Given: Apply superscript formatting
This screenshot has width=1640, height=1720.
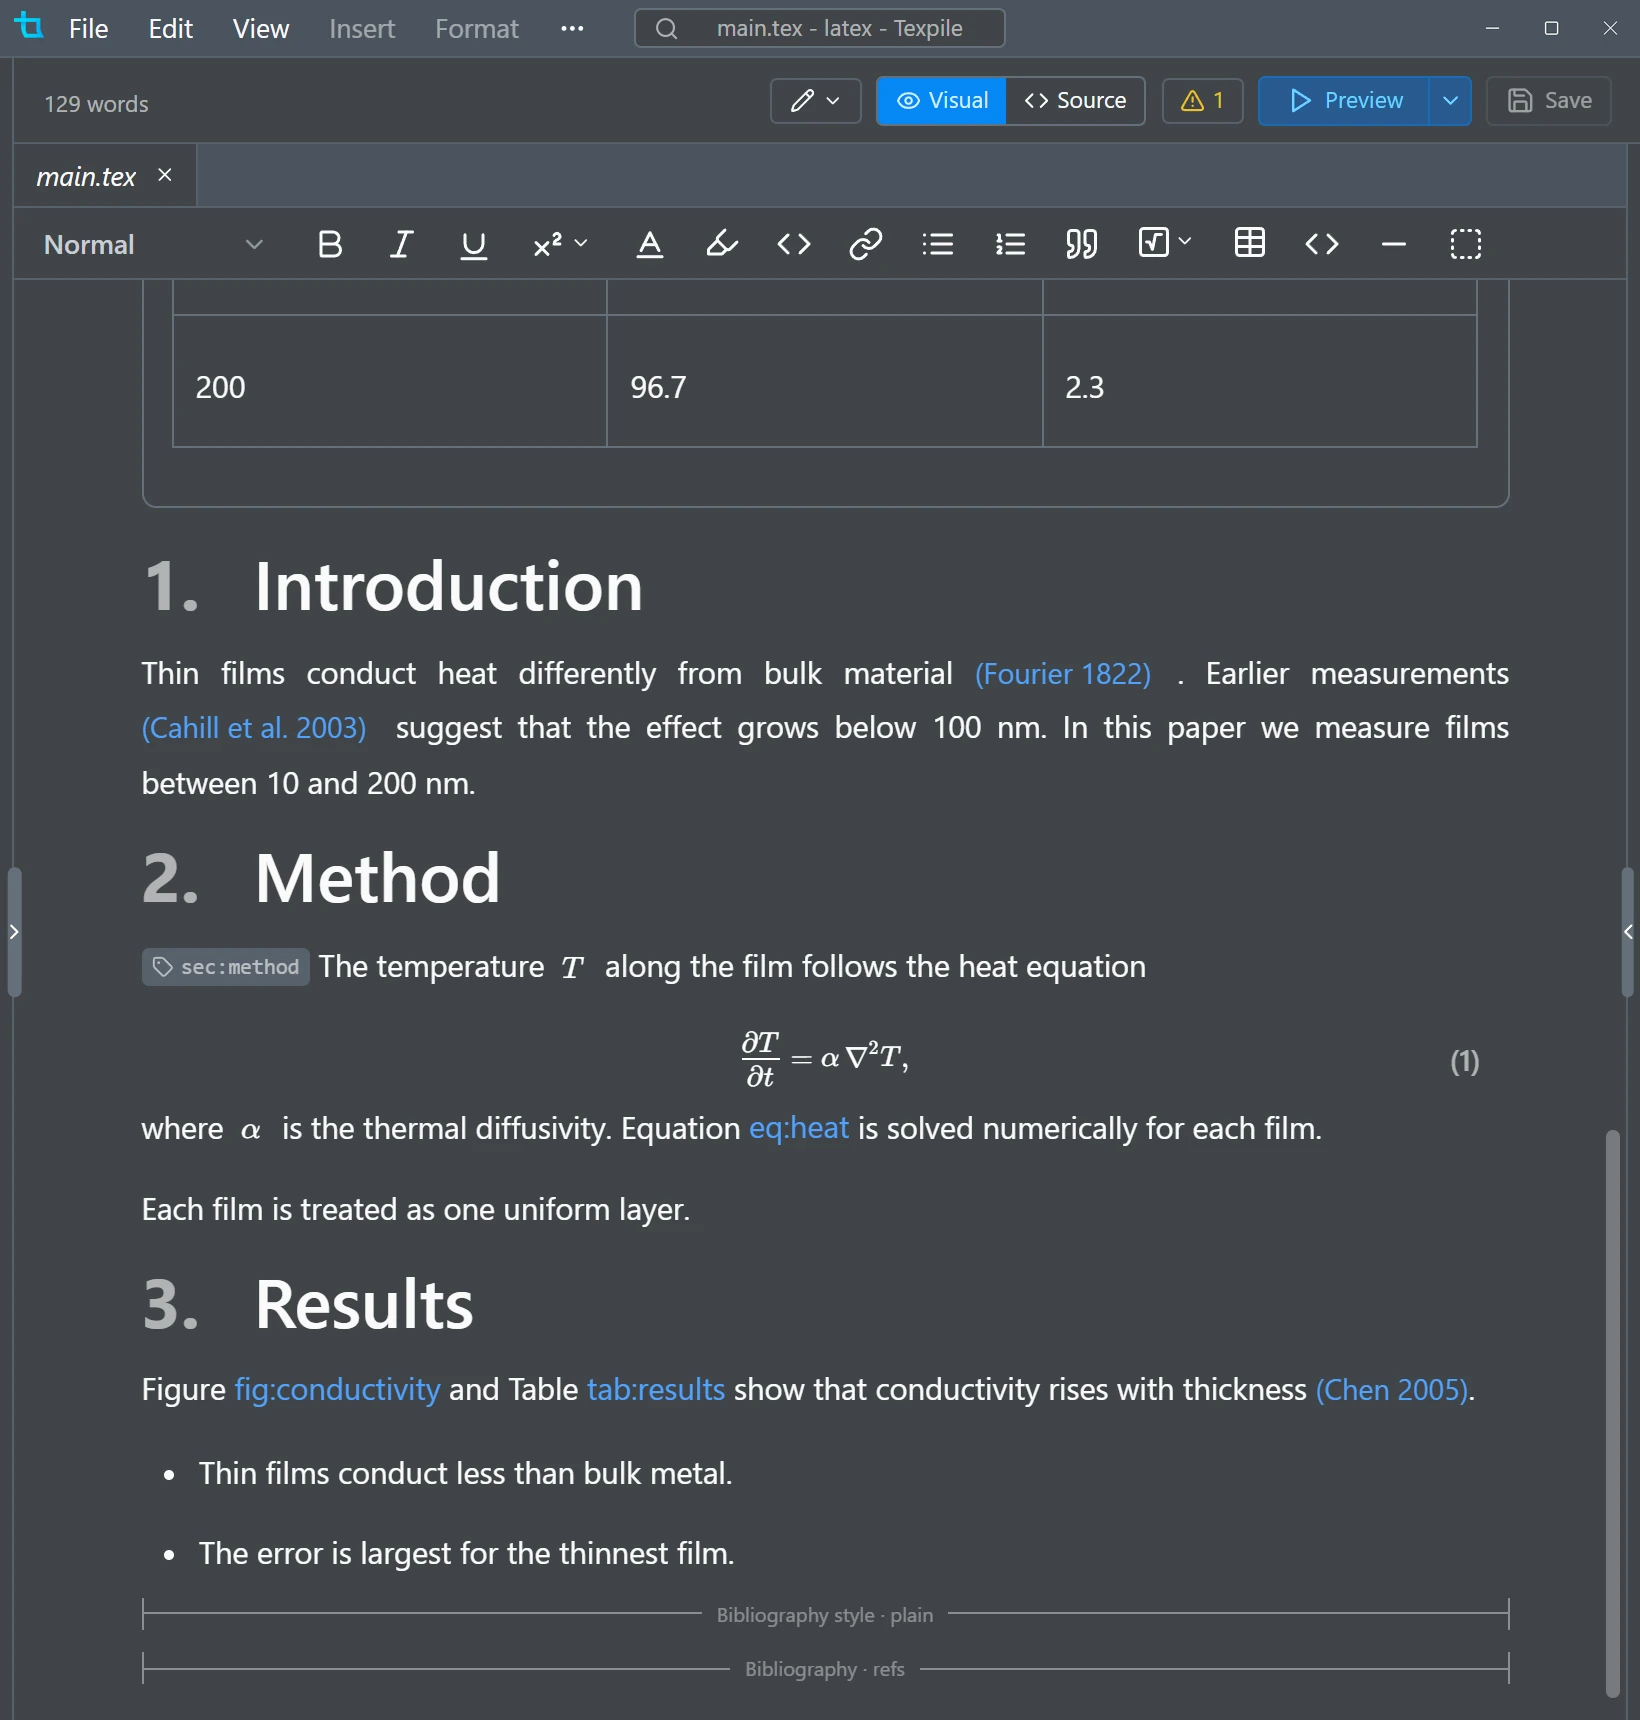Looking at the screenshot, I should click(547, 245).
